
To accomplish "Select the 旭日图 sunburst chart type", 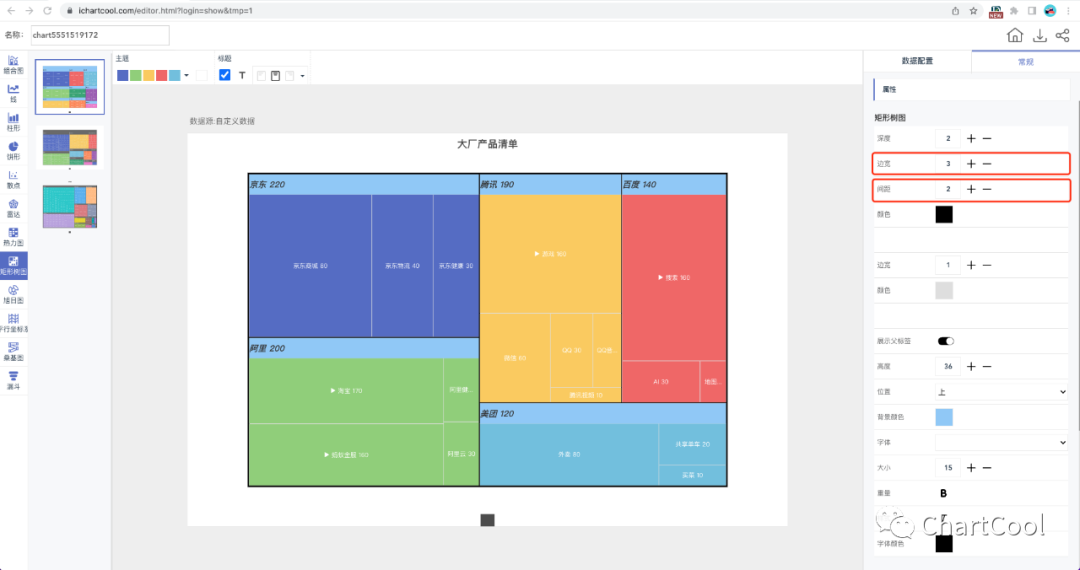I will click(x=13, y=295).
